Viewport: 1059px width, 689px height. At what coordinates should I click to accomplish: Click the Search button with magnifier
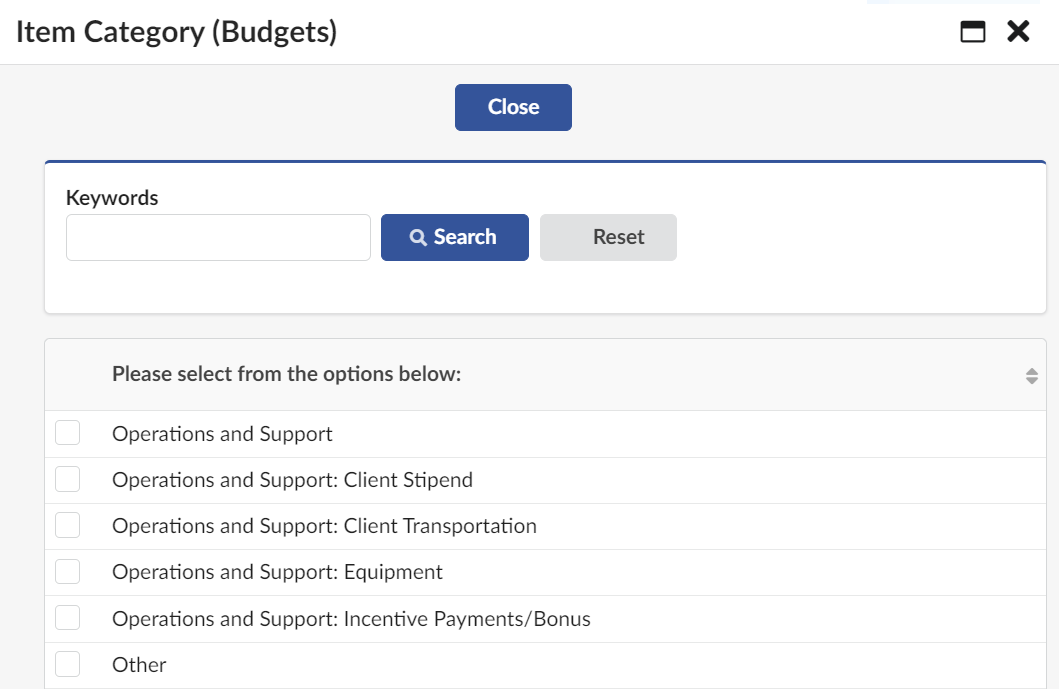[454, 237]
